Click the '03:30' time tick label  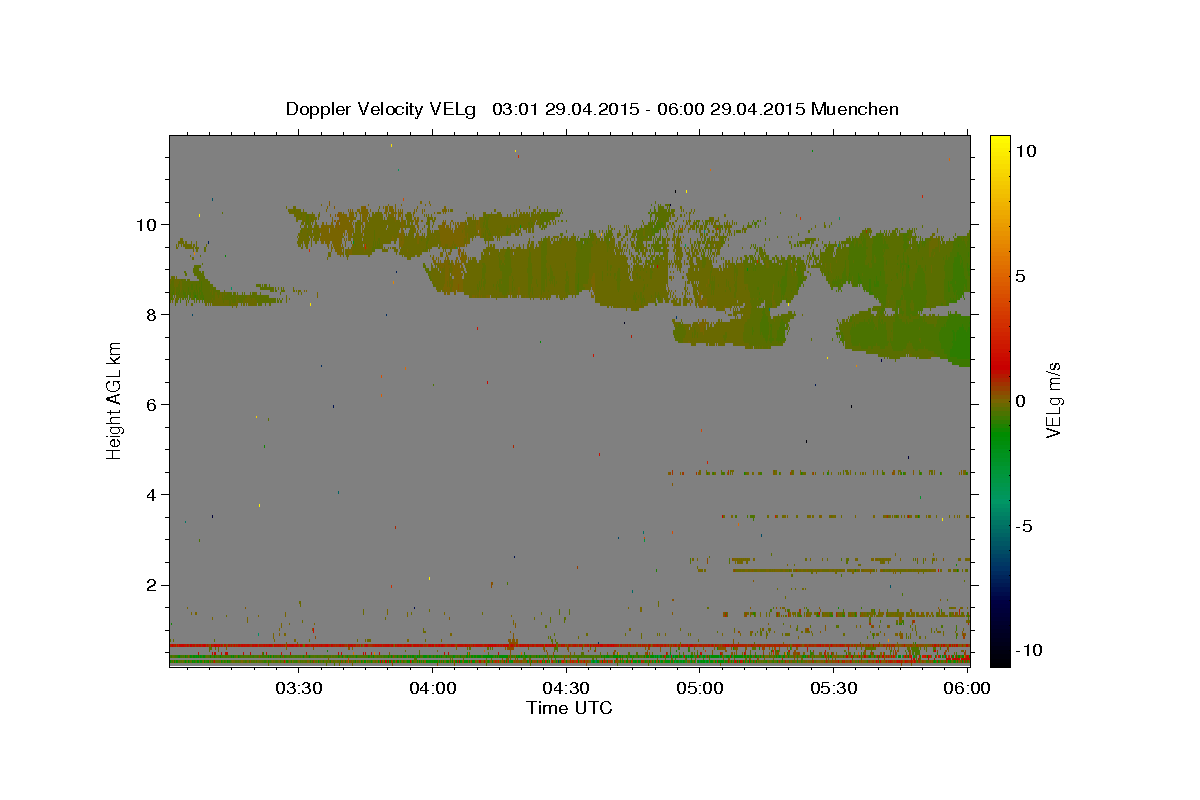(x=298, y=688)
